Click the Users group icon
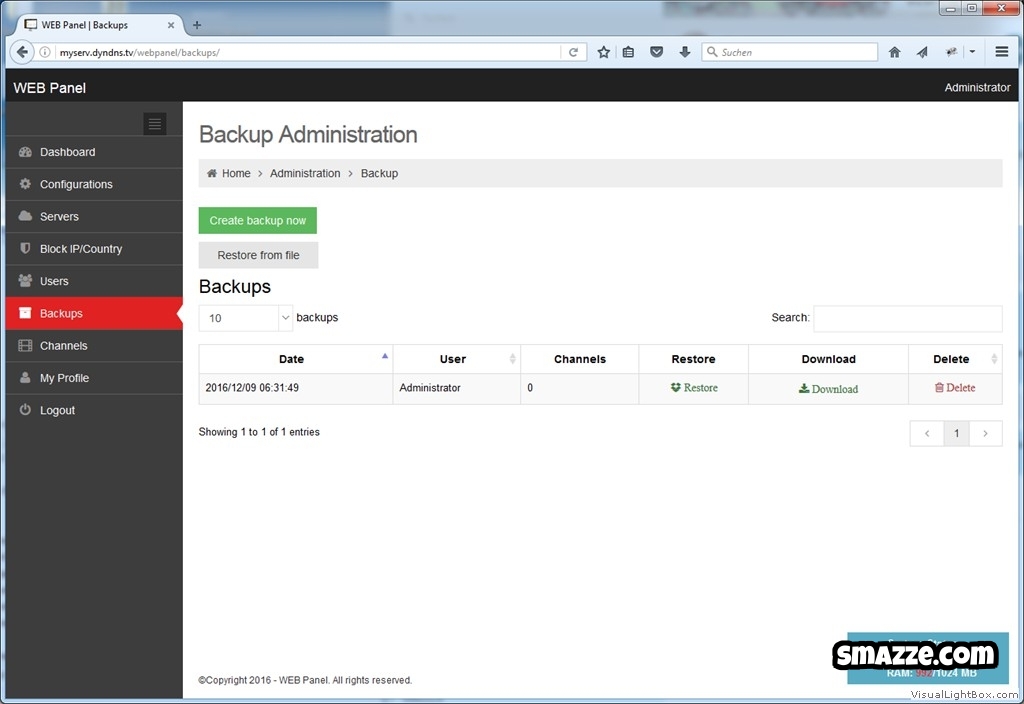This screenshot has height=704, width=1024. coord(25,281)
